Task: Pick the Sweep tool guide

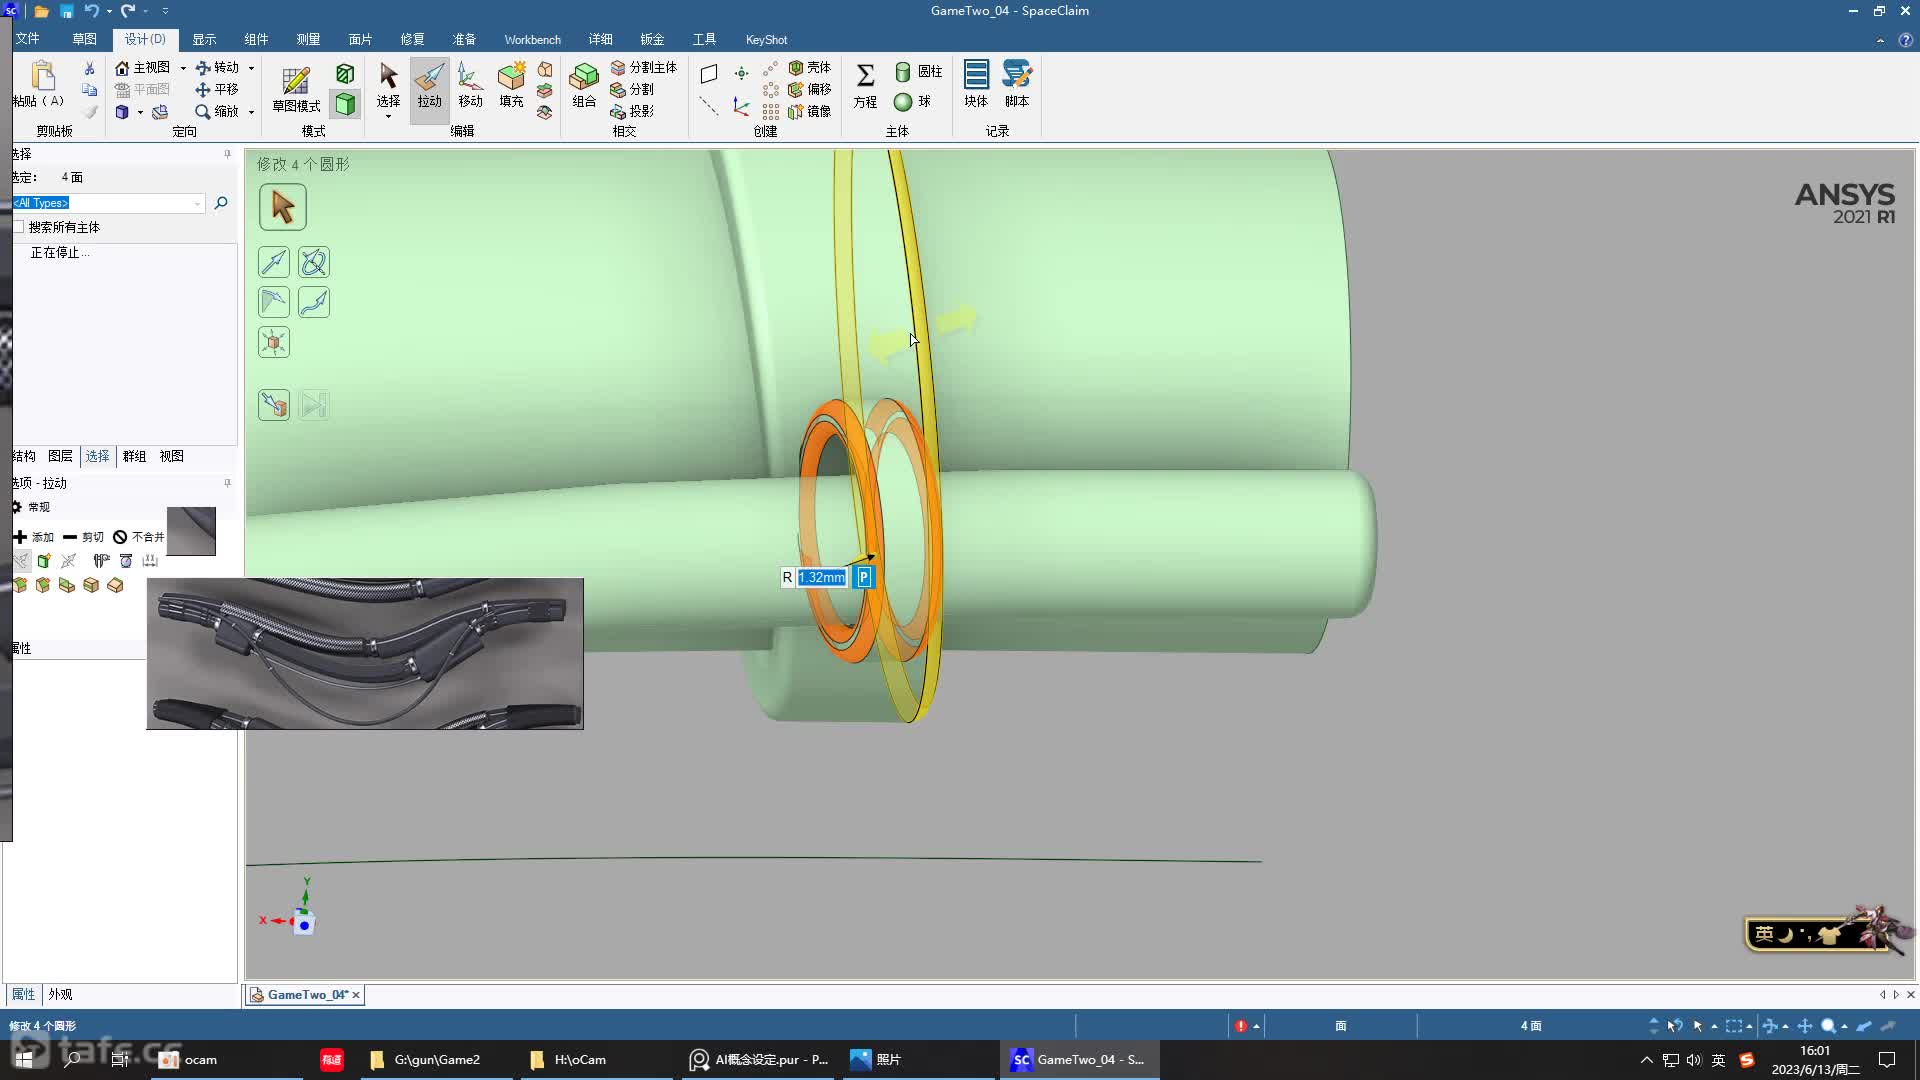Action: [x=314, y=302]
